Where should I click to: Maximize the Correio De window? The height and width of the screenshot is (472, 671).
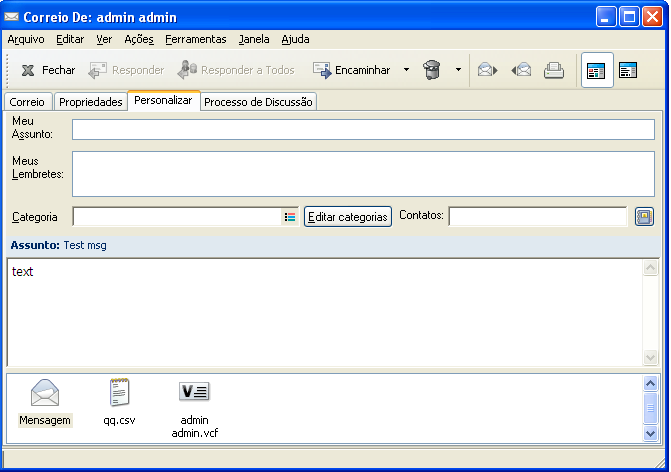coord(629,17)
